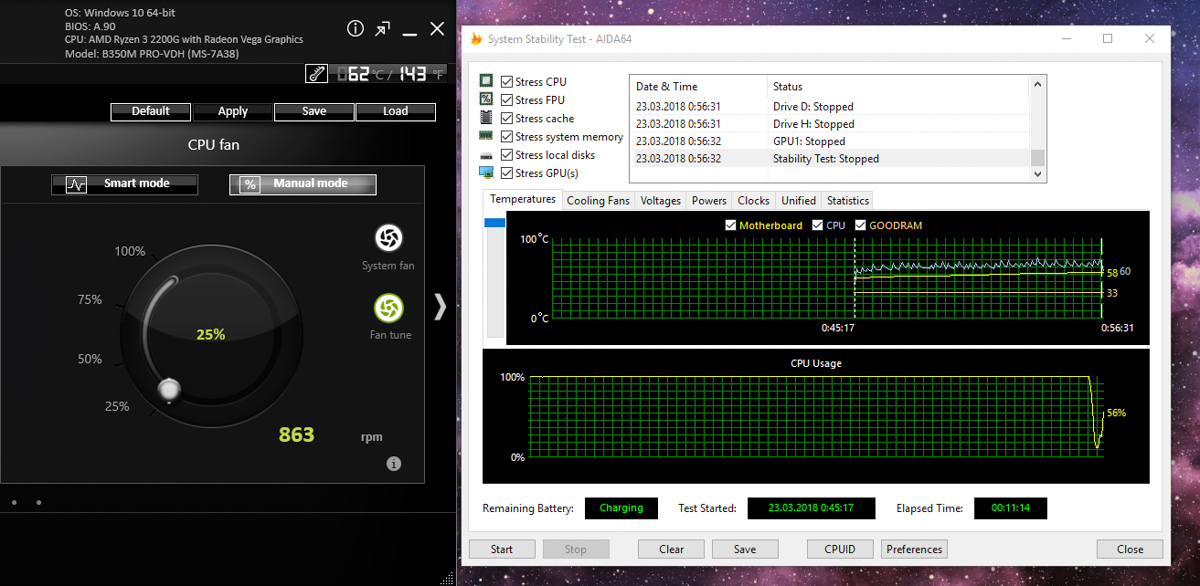1200x586 pixels.
Task: Click the blue graph scale slider
Action: 495,223
